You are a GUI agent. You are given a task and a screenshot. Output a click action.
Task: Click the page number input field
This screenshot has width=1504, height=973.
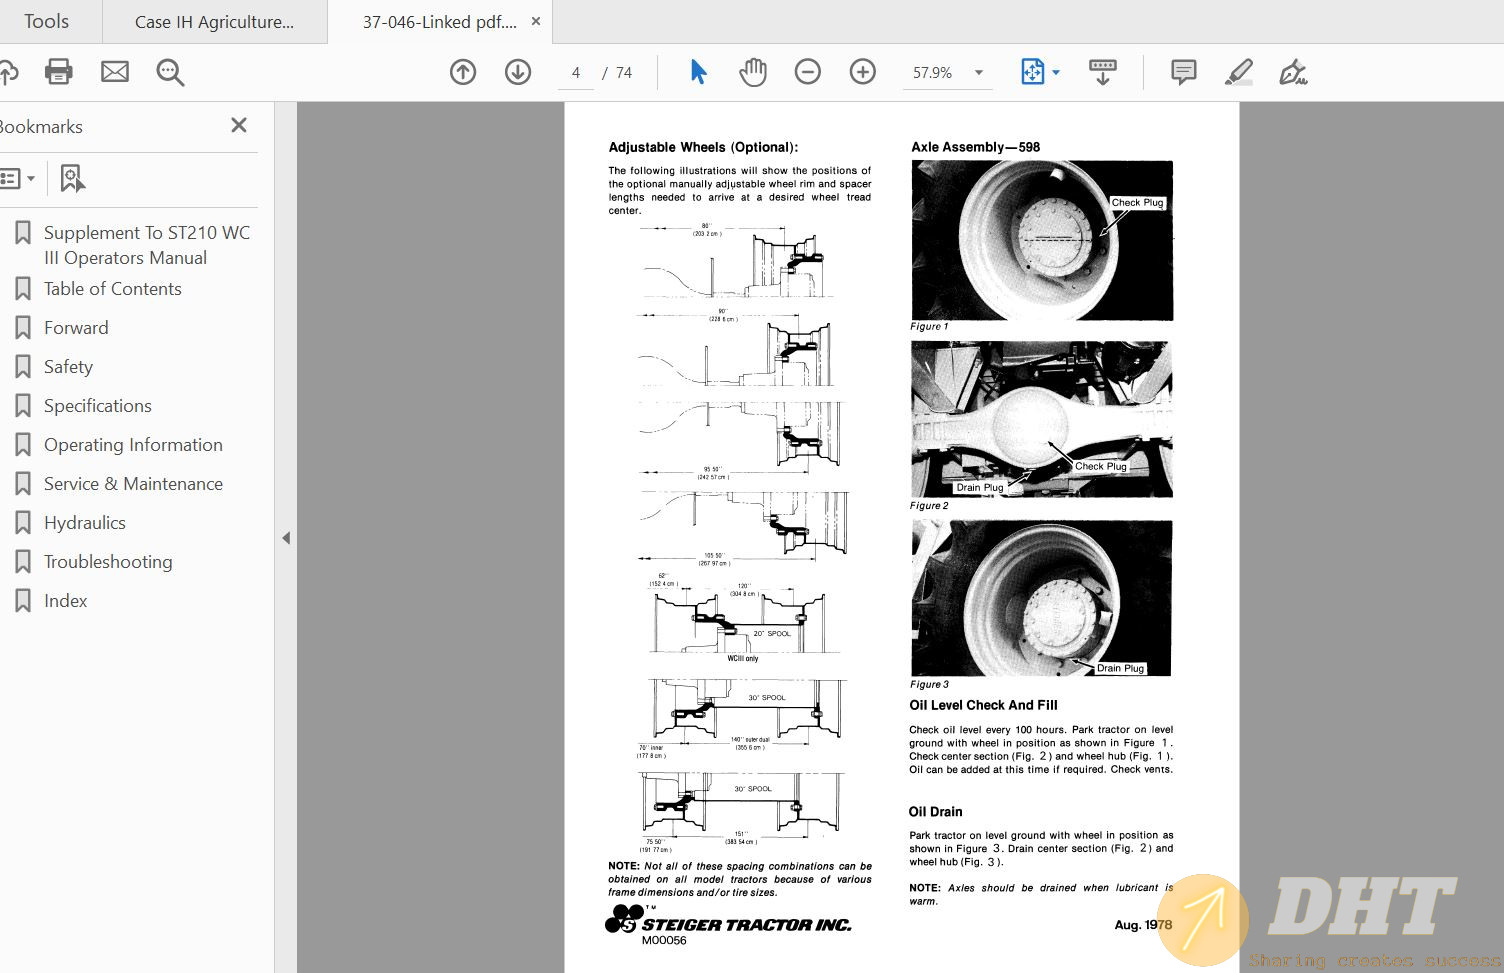click(576, 73)
